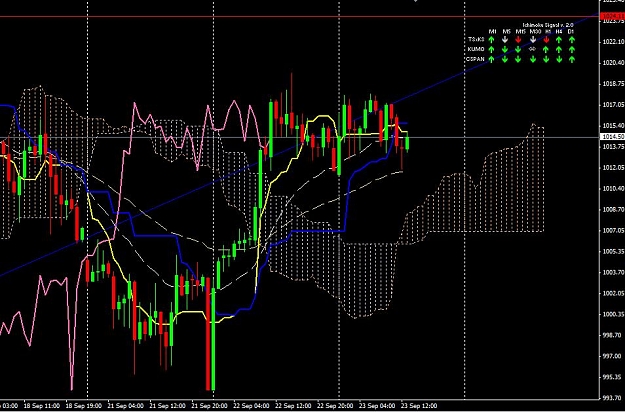
Task: Click the 1020.40 price scale value
Action: pos(614,63)
